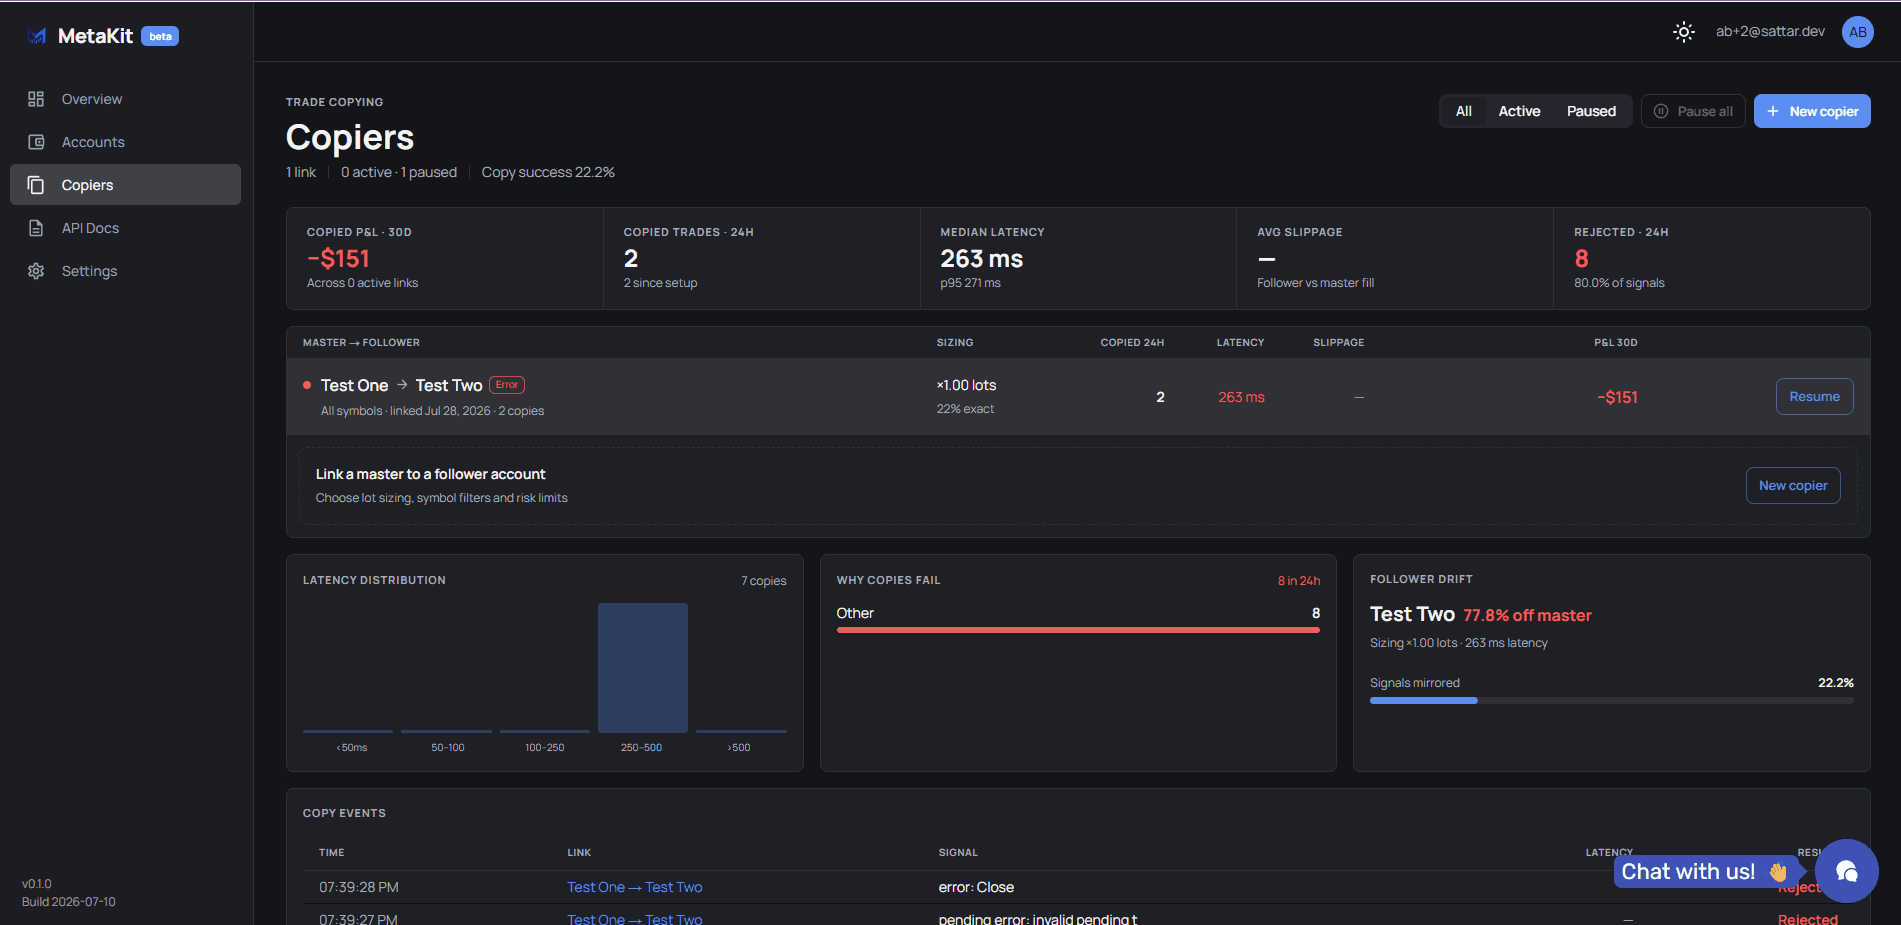The height and width of the screenshot is (925, 1901).
Task: Click the 8 in 24h failure count
Action: (1298, 581)
